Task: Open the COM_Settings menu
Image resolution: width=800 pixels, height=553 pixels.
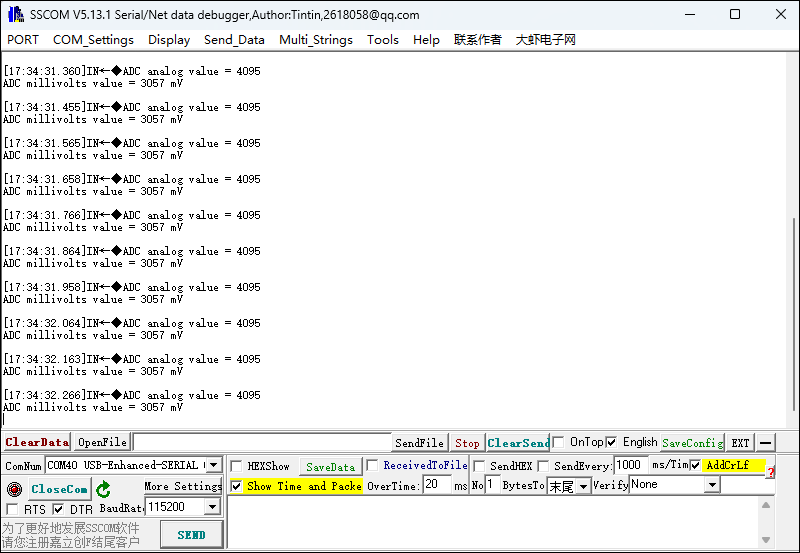Action: point(93,40)
